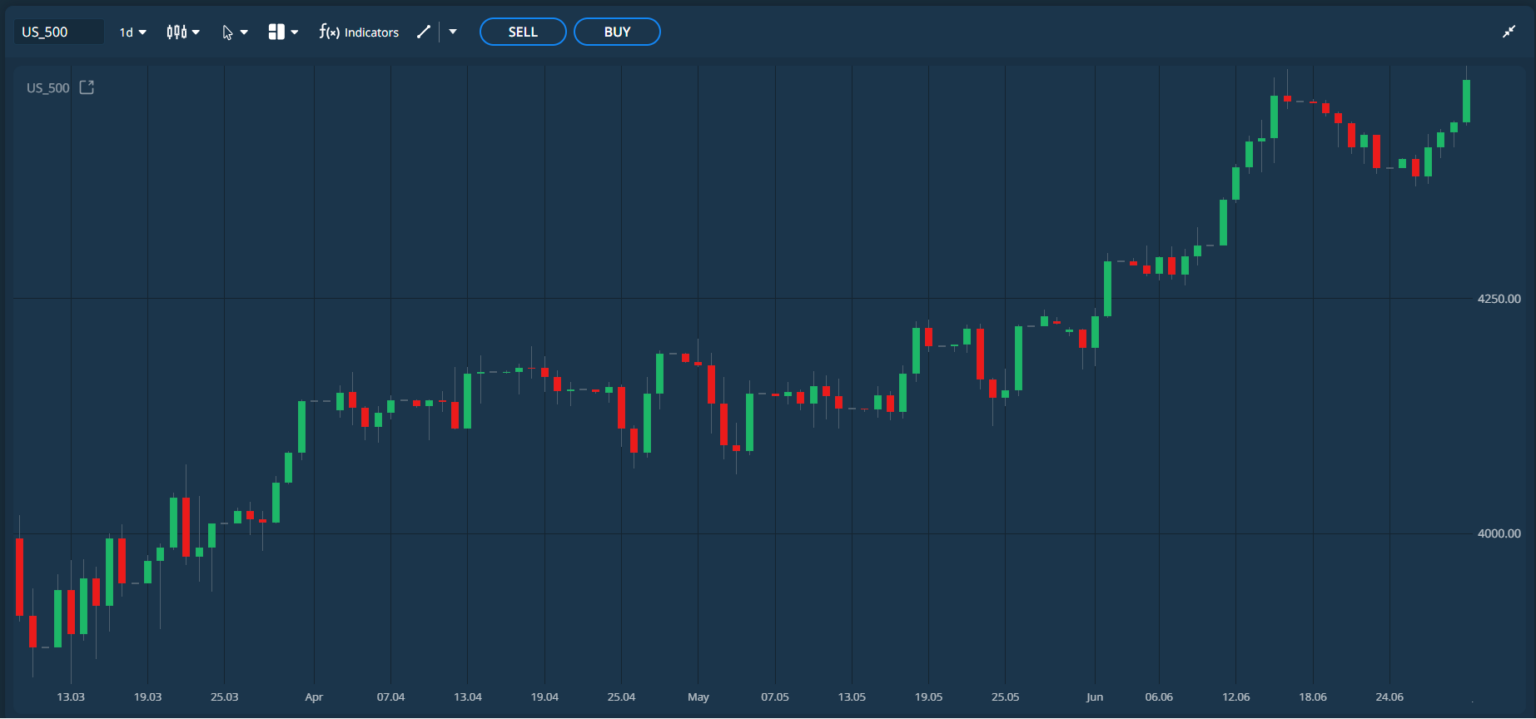Select the cursor pointer tool

pyautogui.click(x=228, y=32)
